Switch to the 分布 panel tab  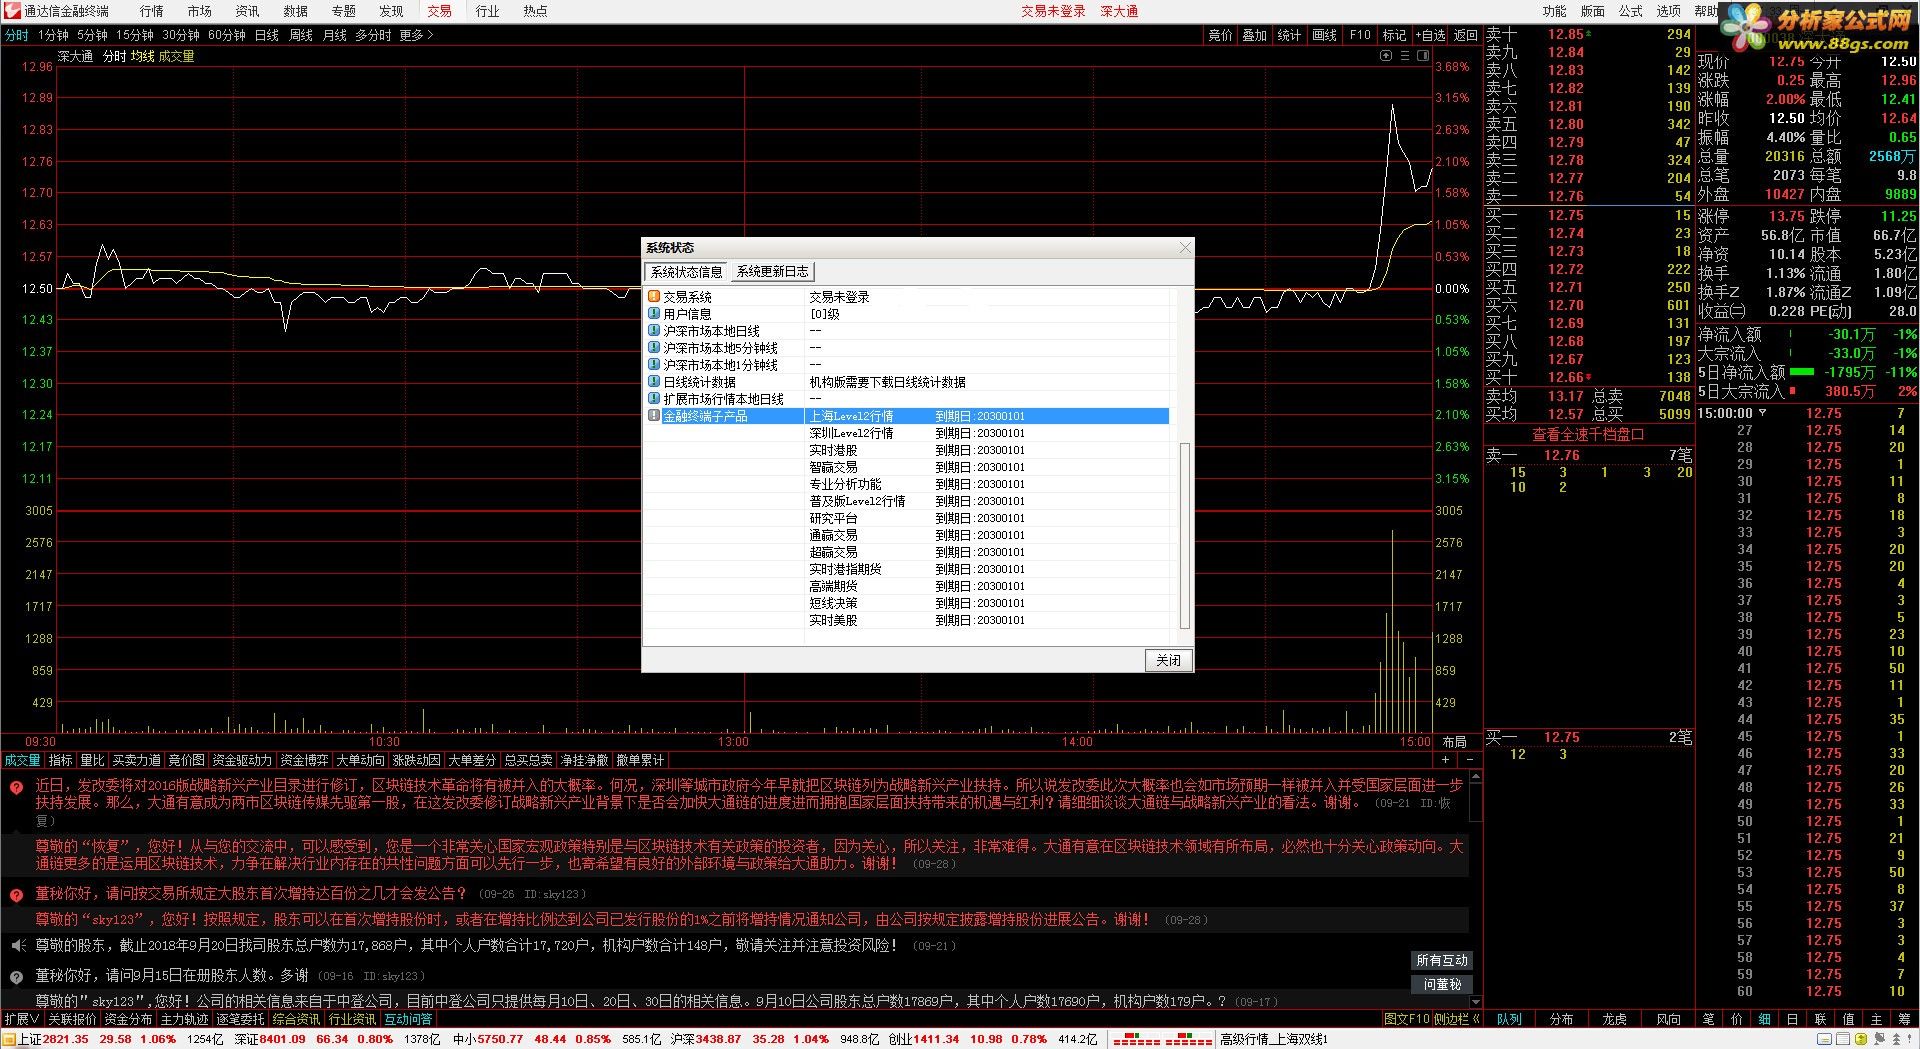pos(1561,1019)
